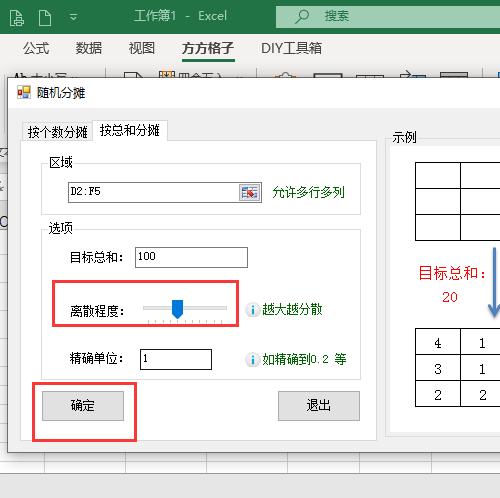Click the 搜索 label in search bar
The image size is (500, 498).
pos(337,16)
